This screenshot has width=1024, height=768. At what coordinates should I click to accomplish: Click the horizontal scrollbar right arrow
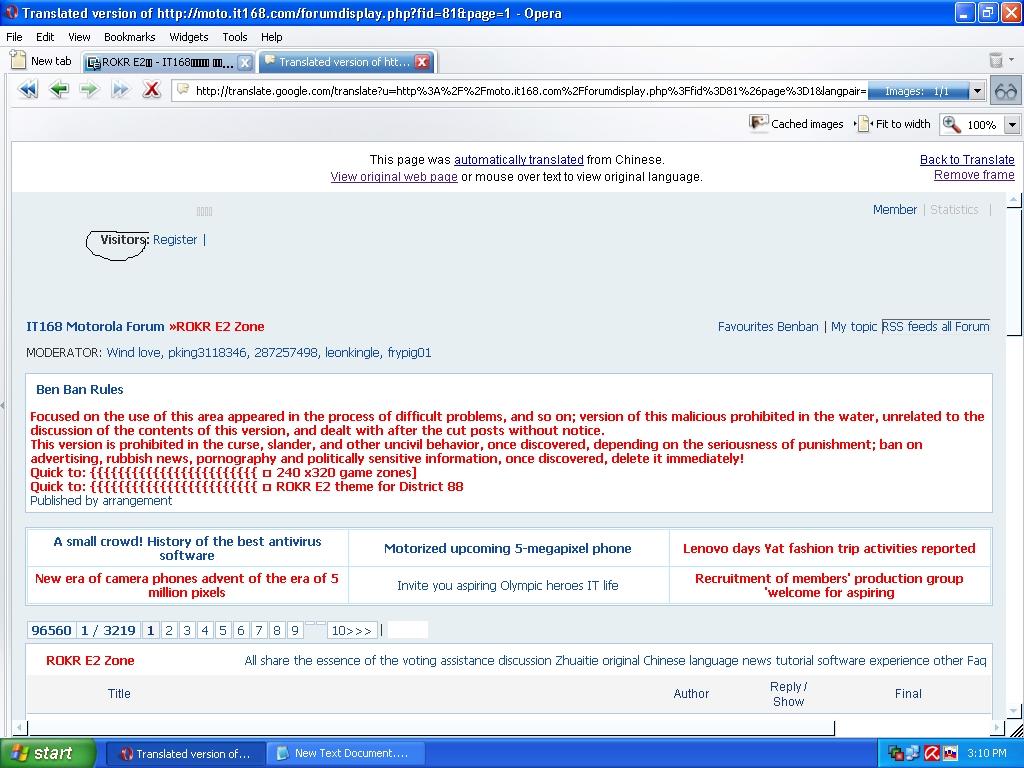click(997, 727)
